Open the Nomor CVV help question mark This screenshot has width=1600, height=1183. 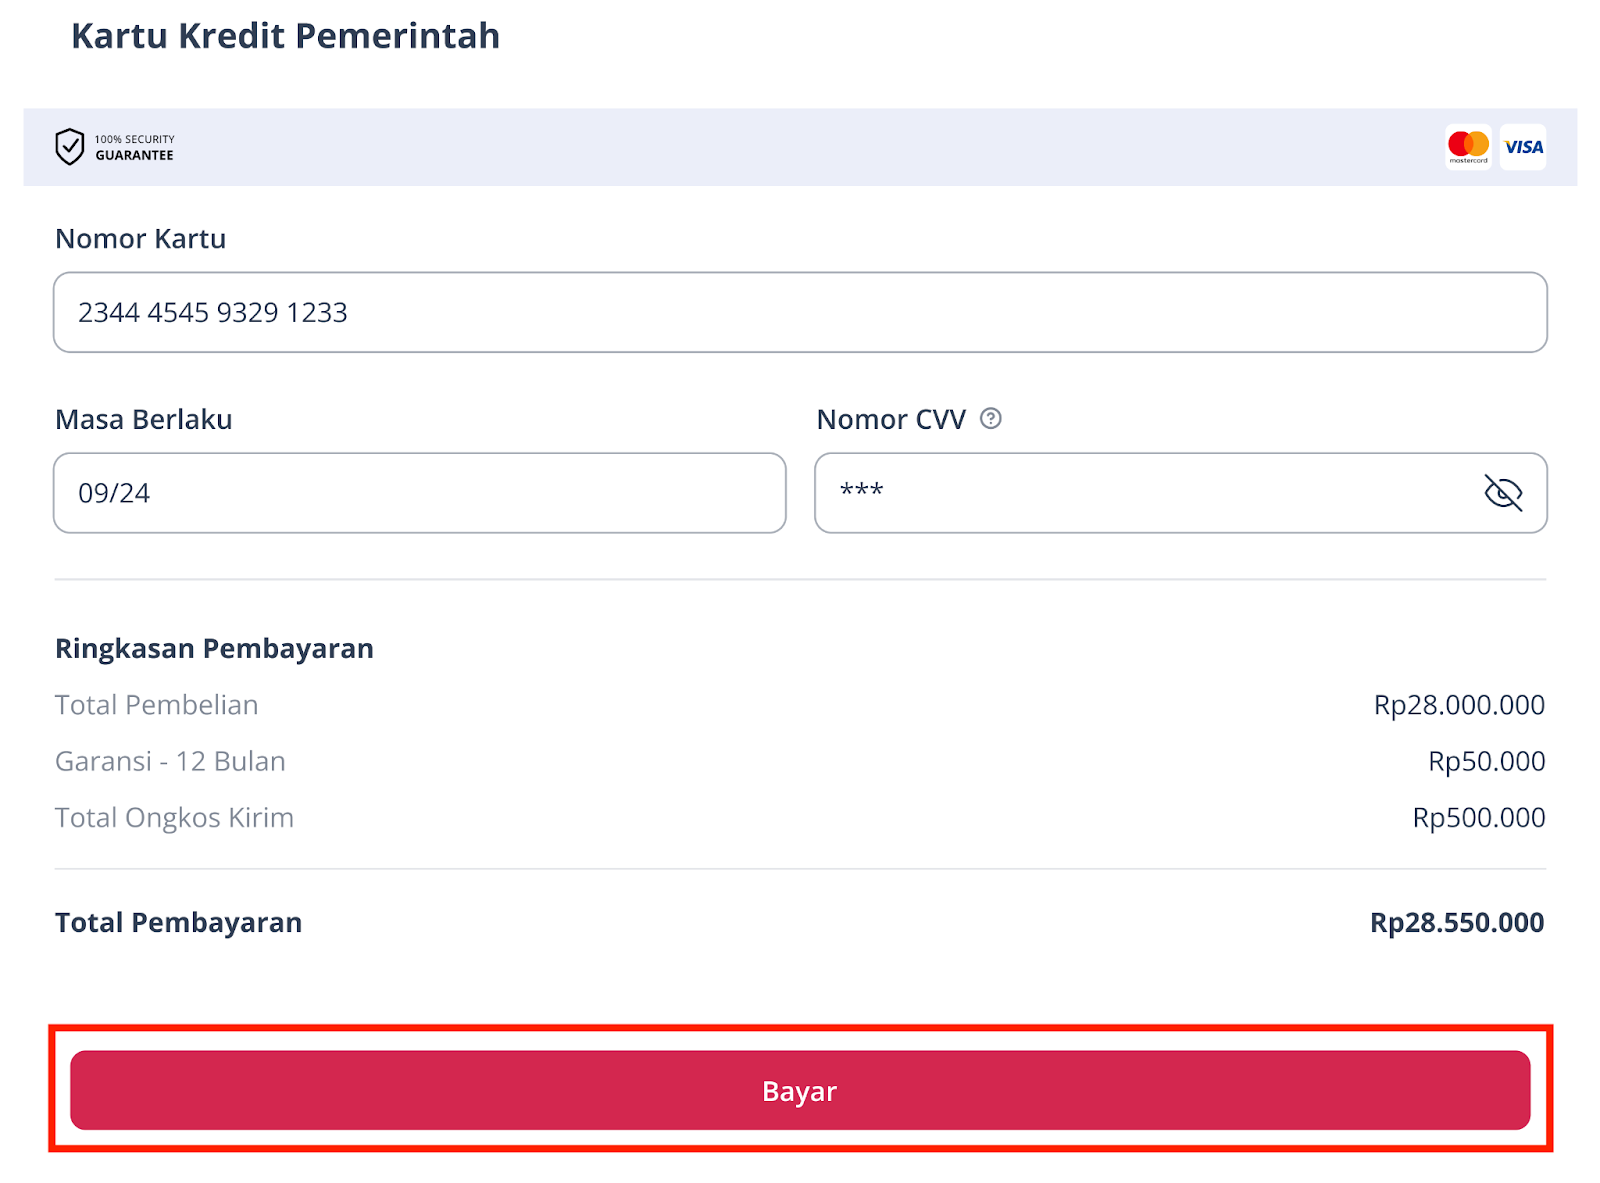point(992,420)
